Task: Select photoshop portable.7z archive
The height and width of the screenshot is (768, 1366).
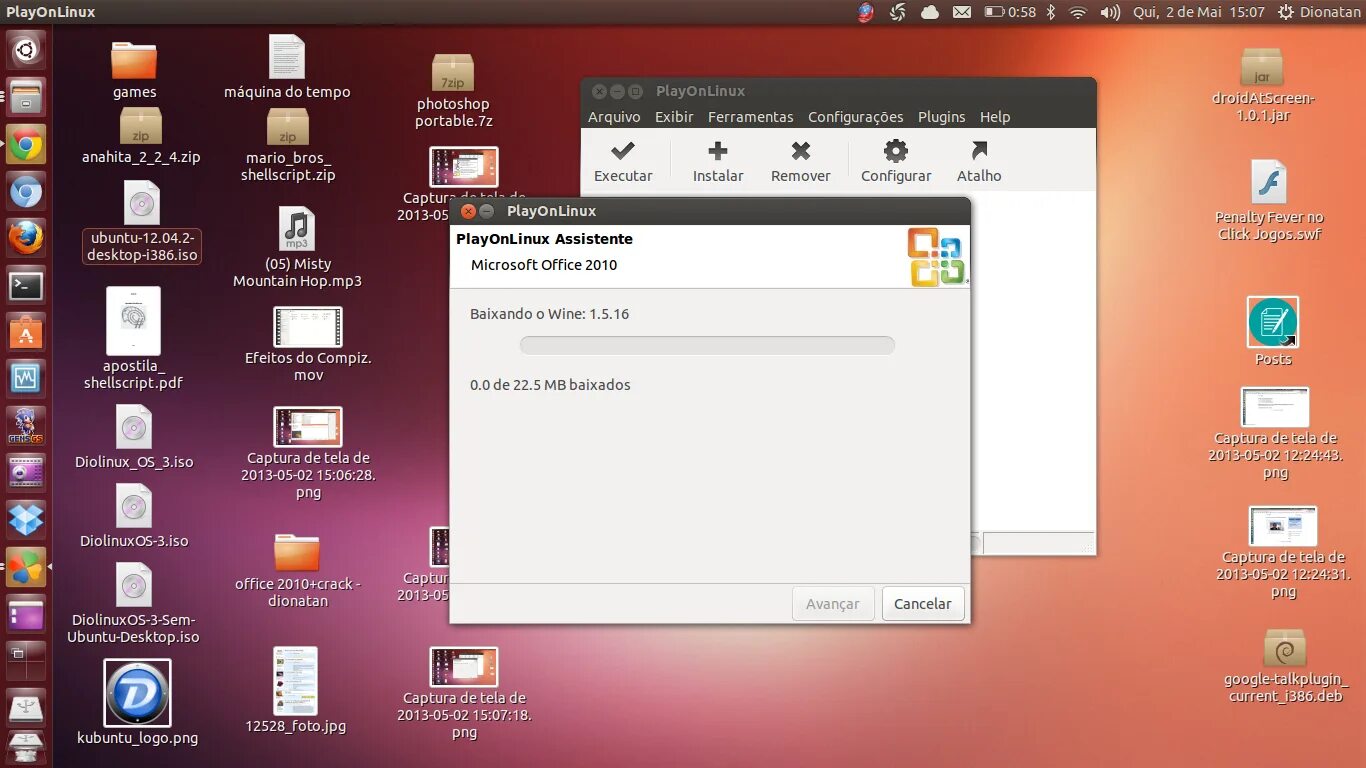Action: click(453, 91)
